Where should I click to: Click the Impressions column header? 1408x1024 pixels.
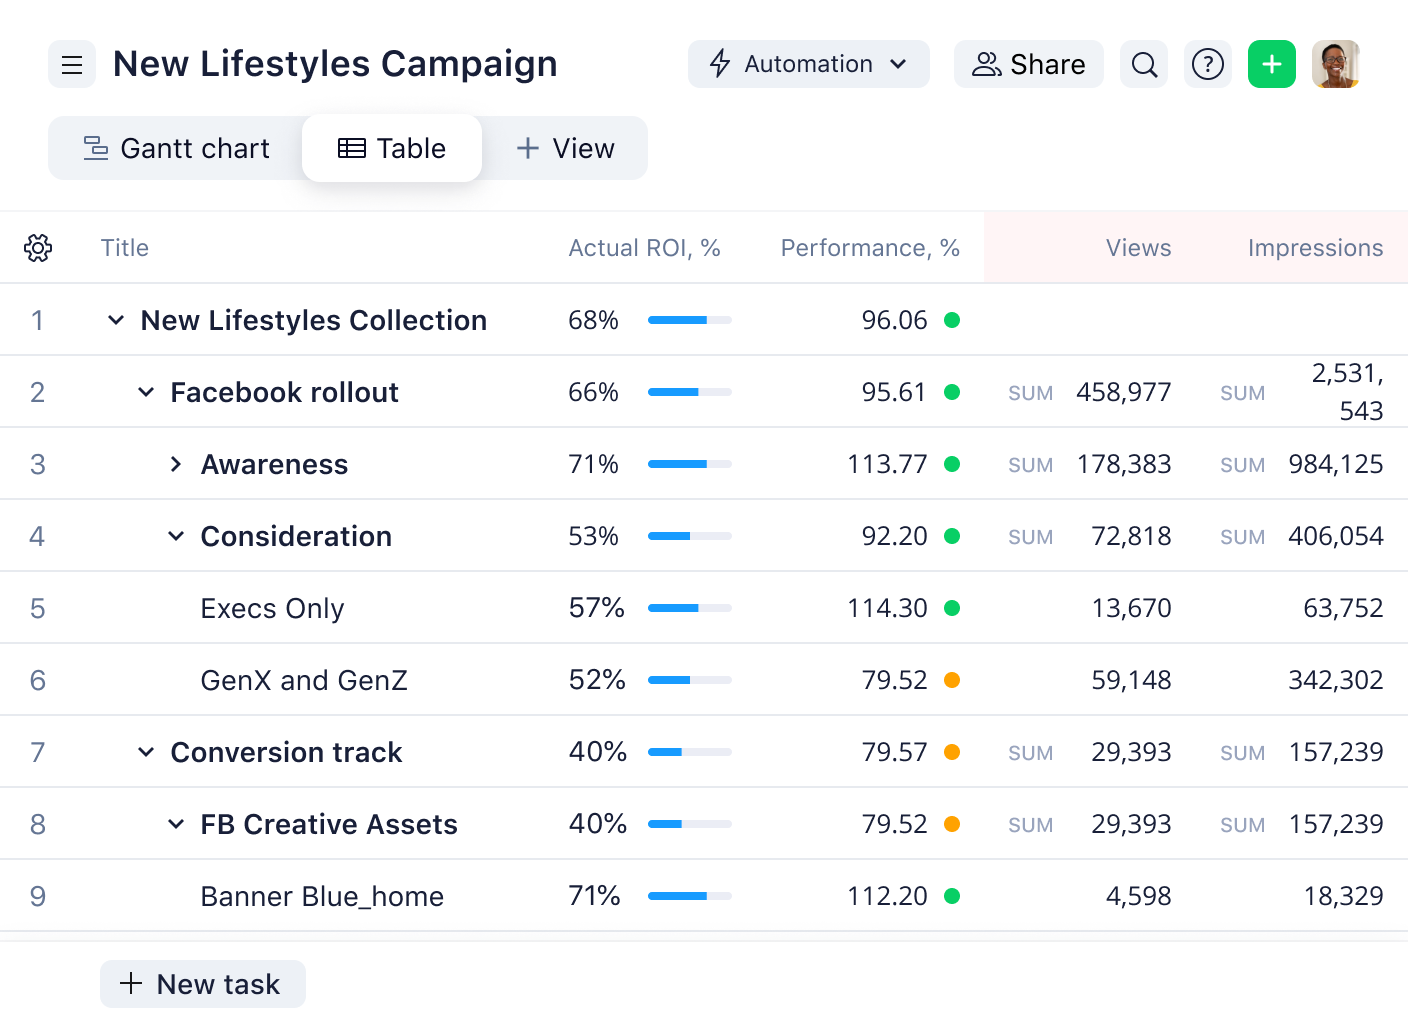click(1314, 248)
